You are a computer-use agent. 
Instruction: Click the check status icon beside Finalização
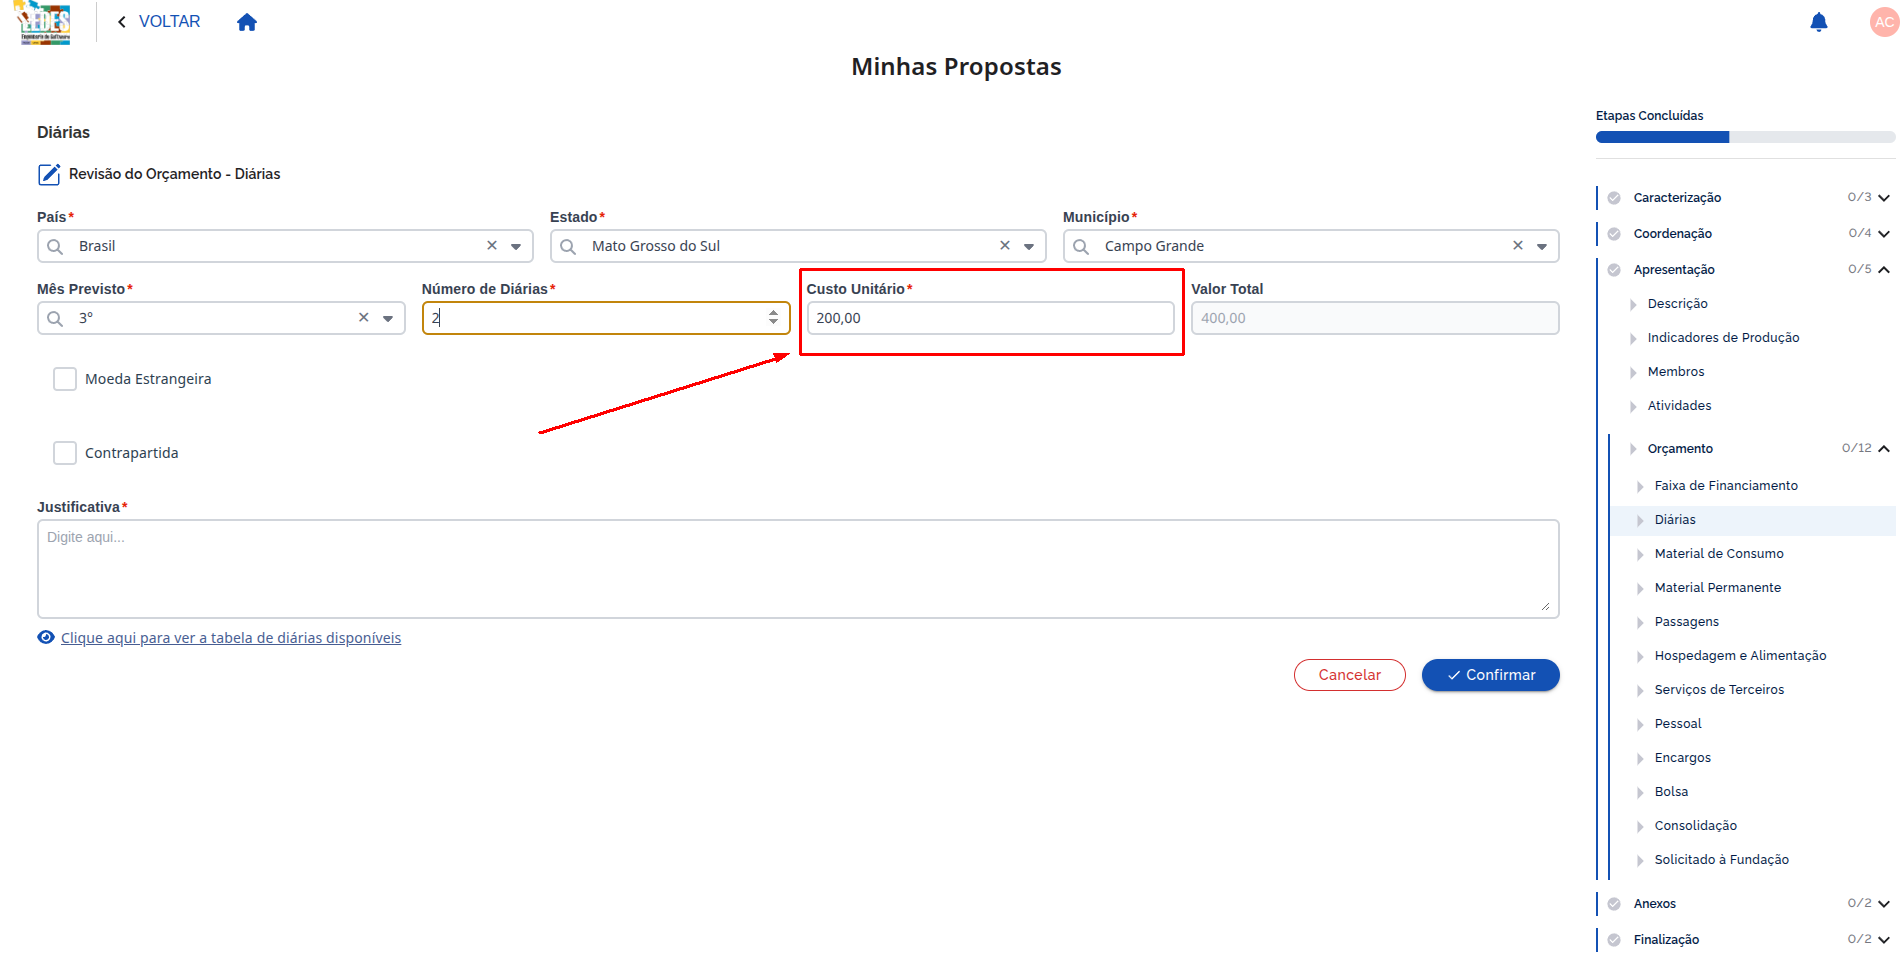(1614, 940)
